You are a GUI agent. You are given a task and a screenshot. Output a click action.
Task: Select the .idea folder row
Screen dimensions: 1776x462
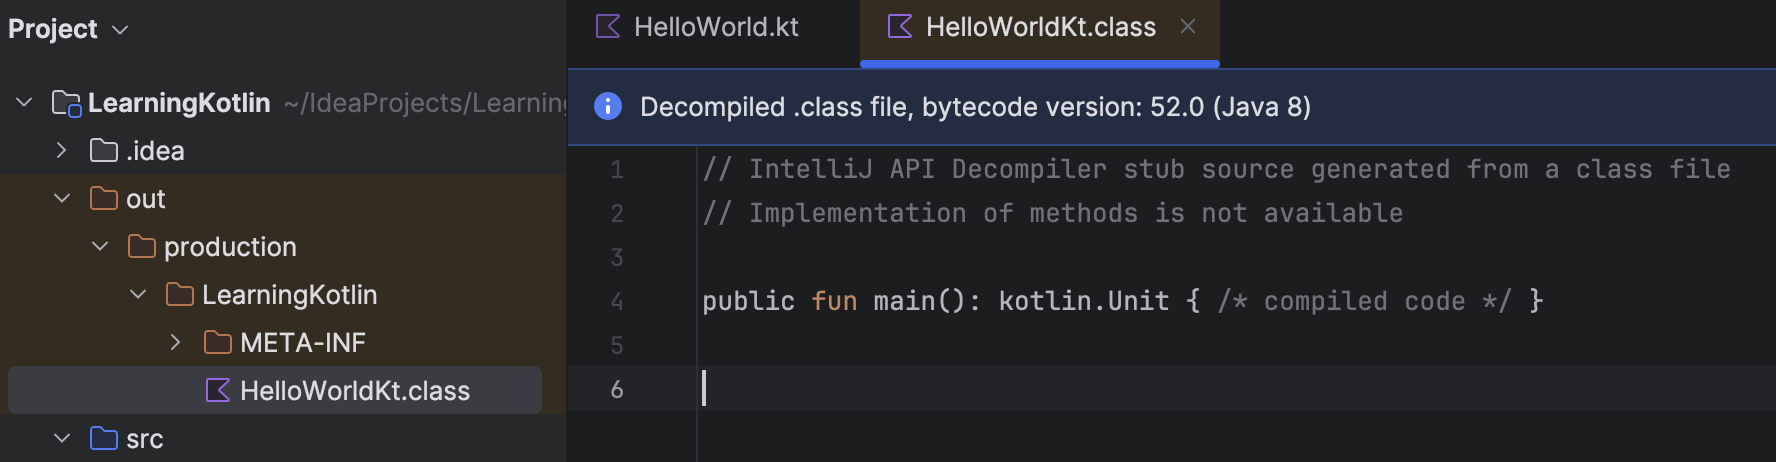coord(283,151)
